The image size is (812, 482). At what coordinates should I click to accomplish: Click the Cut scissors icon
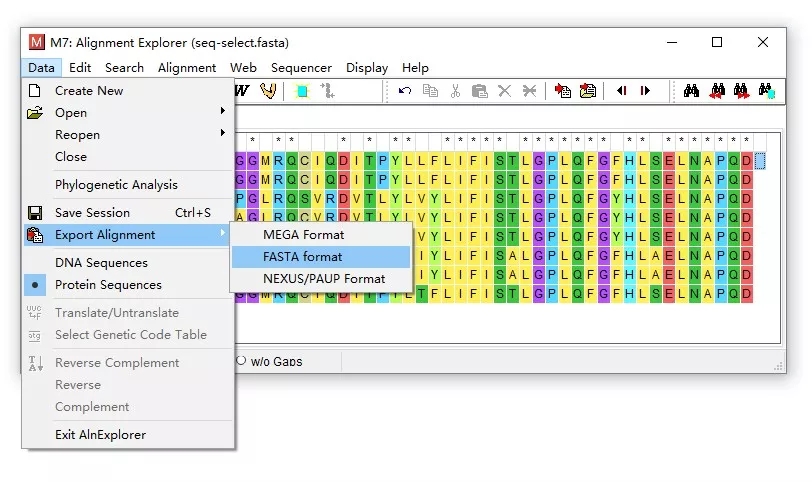click(x=455, y=91)
